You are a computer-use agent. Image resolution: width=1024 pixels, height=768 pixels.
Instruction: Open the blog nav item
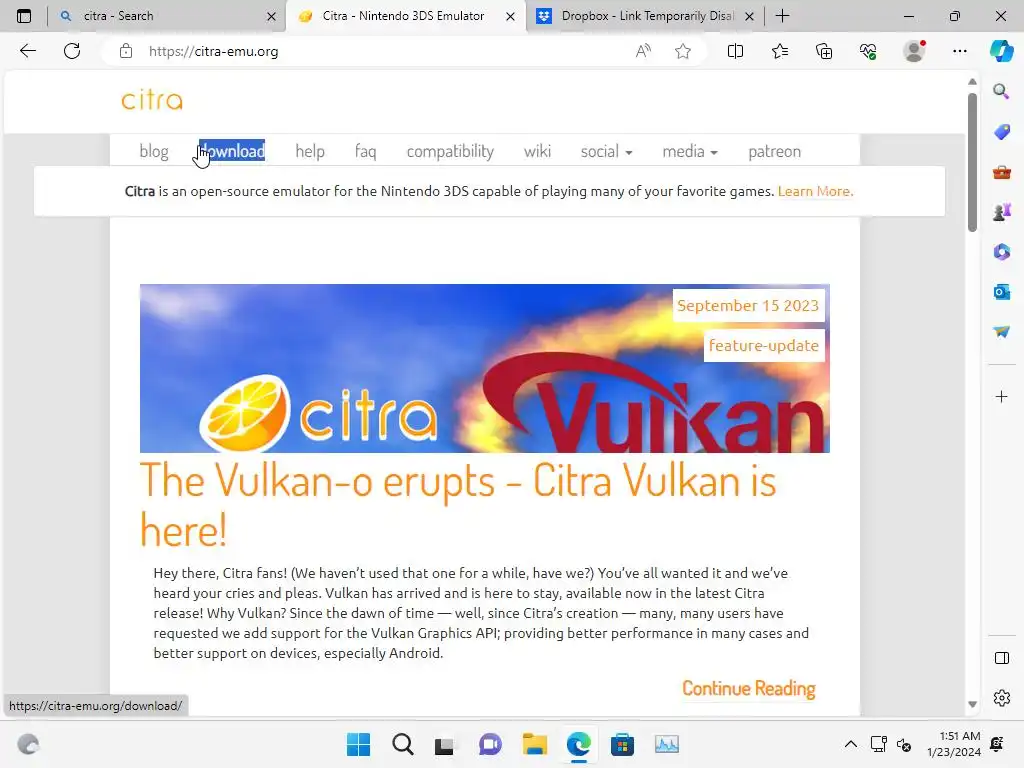pyautogui.click(x=153, y=151)
